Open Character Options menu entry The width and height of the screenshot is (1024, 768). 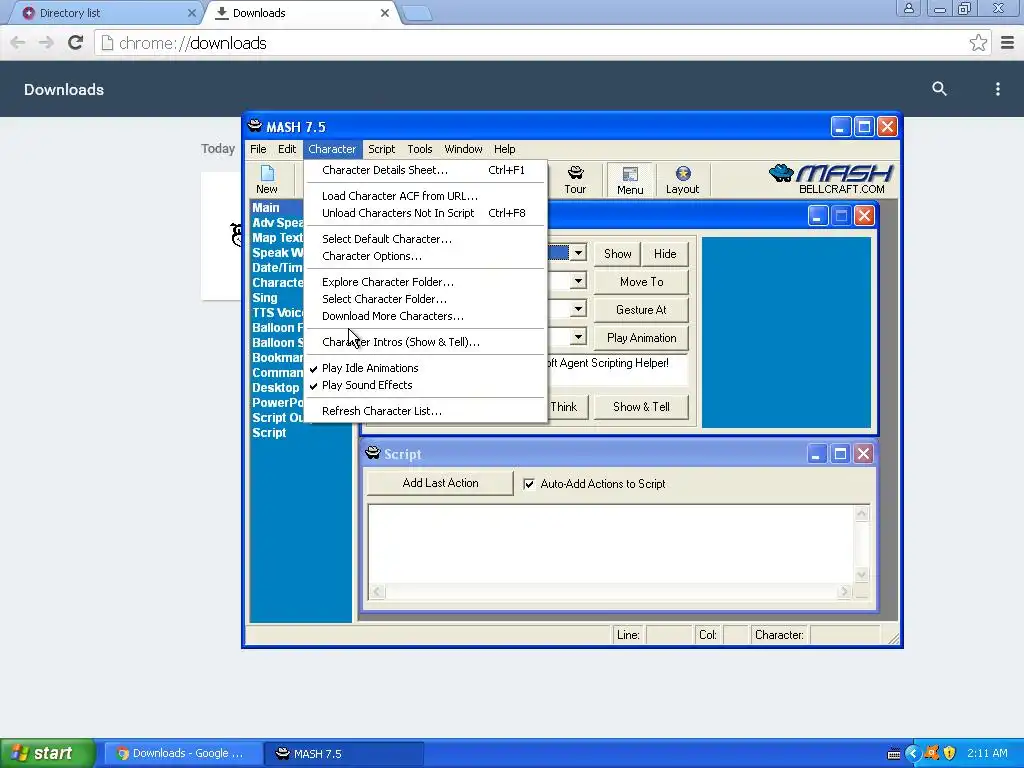pos(425,256)
